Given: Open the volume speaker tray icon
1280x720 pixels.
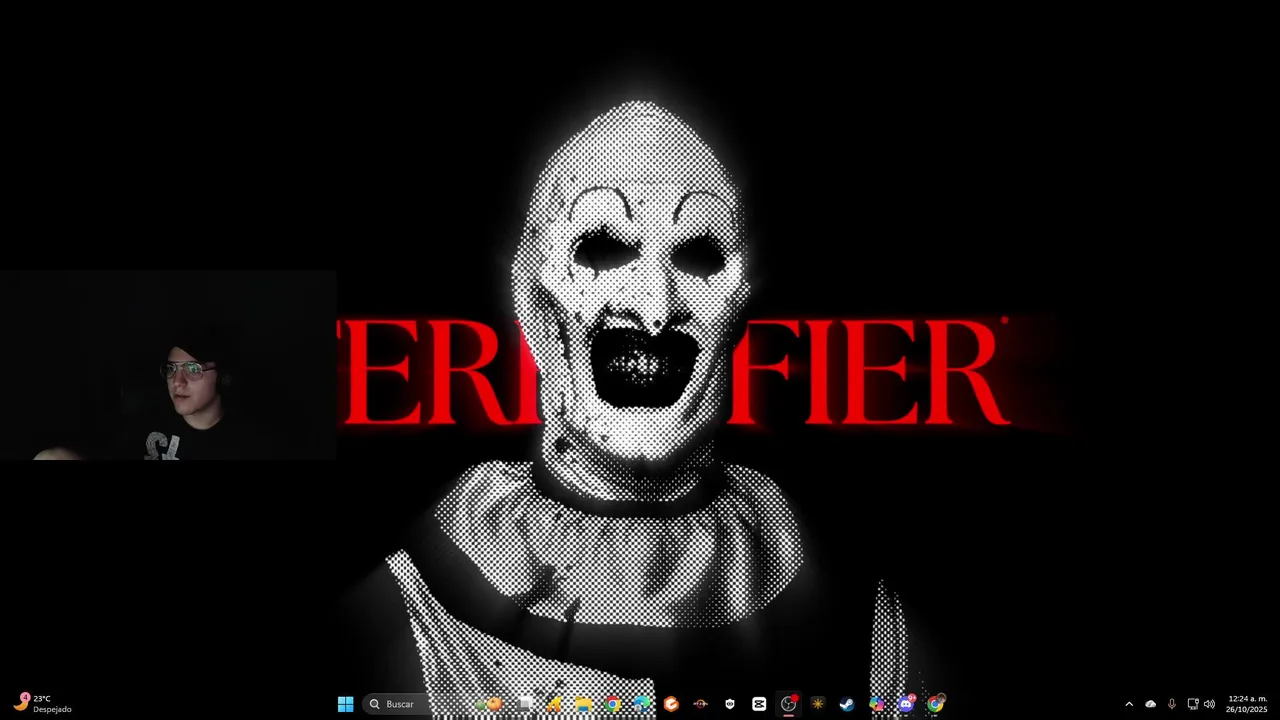Looking at the screenshot, I should tap(1209, 704).
